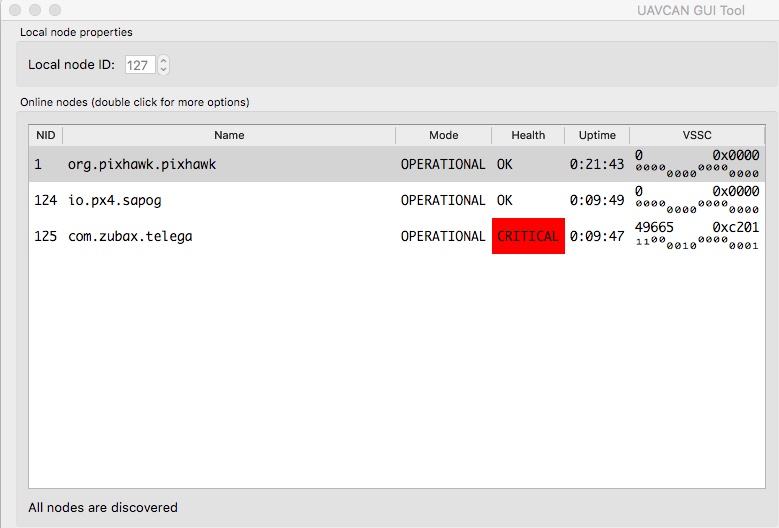Viewport: 779px width, 528px height.
Task: Click the 'All nodes are discovered' status text
Action: 103,508
